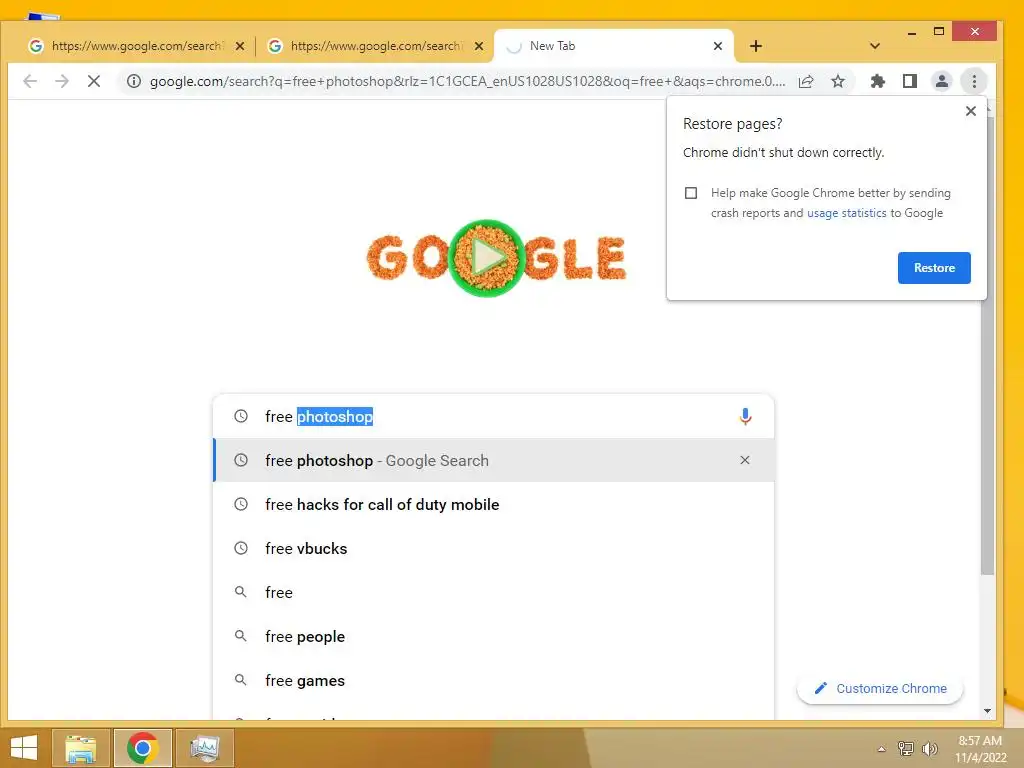View site information icon in address bar
This screenshot has height=768, width=1024.
pos(134,81)
